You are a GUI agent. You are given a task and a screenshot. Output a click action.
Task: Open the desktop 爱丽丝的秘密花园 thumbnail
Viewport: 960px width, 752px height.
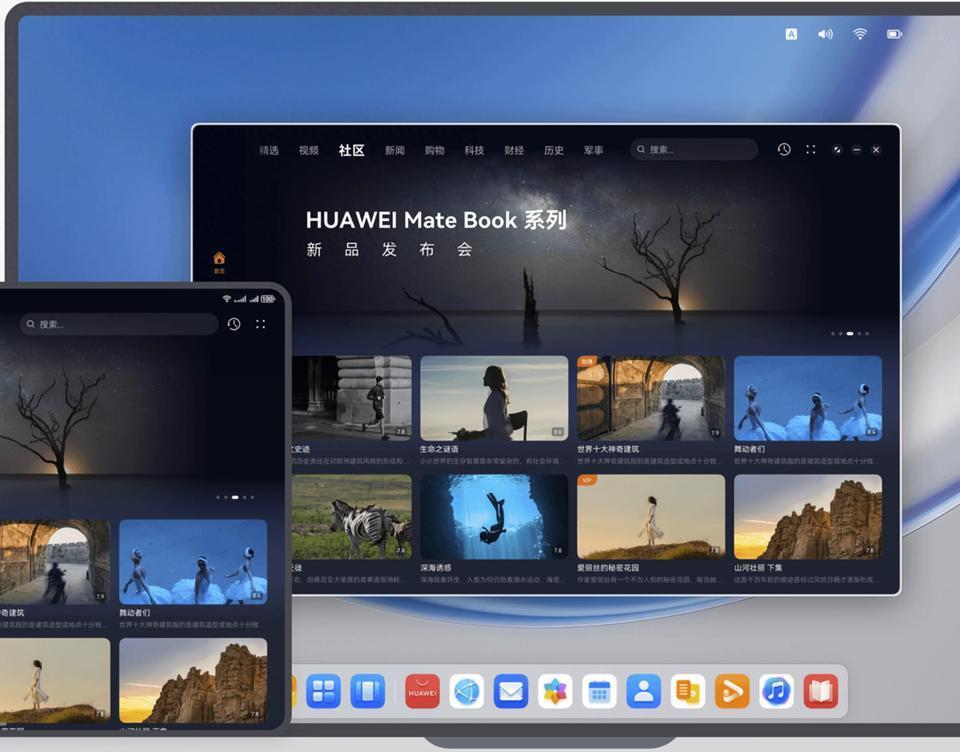[651, 517]
